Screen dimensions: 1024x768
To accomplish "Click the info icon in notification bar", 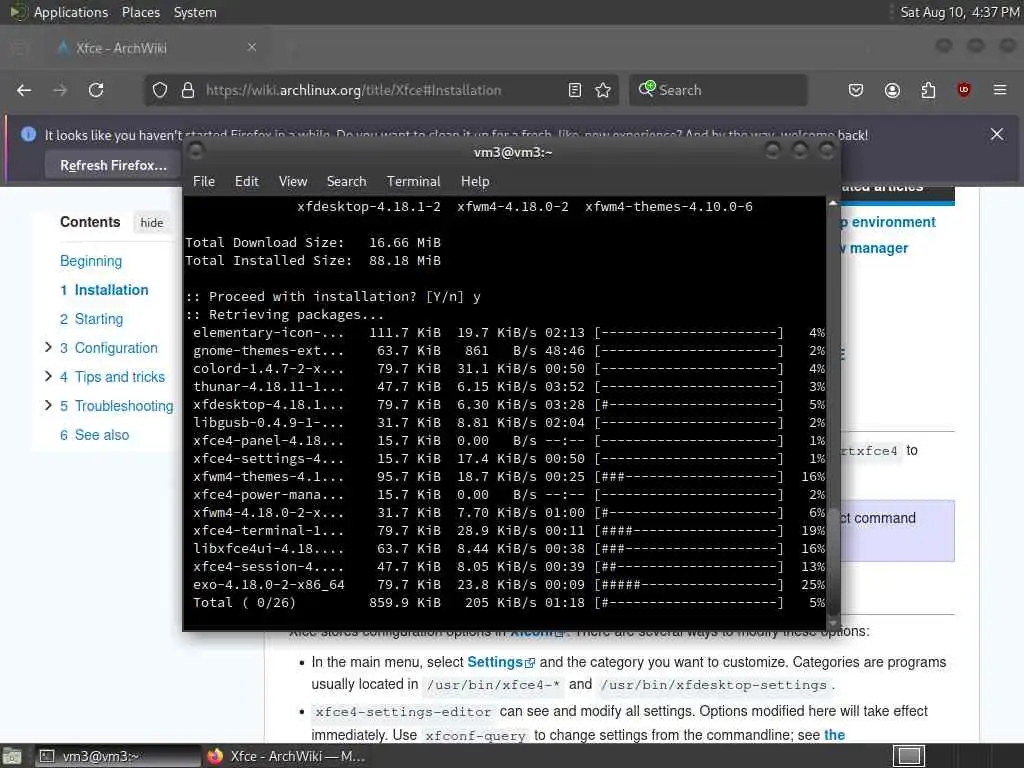I will [x=28, y=135].
